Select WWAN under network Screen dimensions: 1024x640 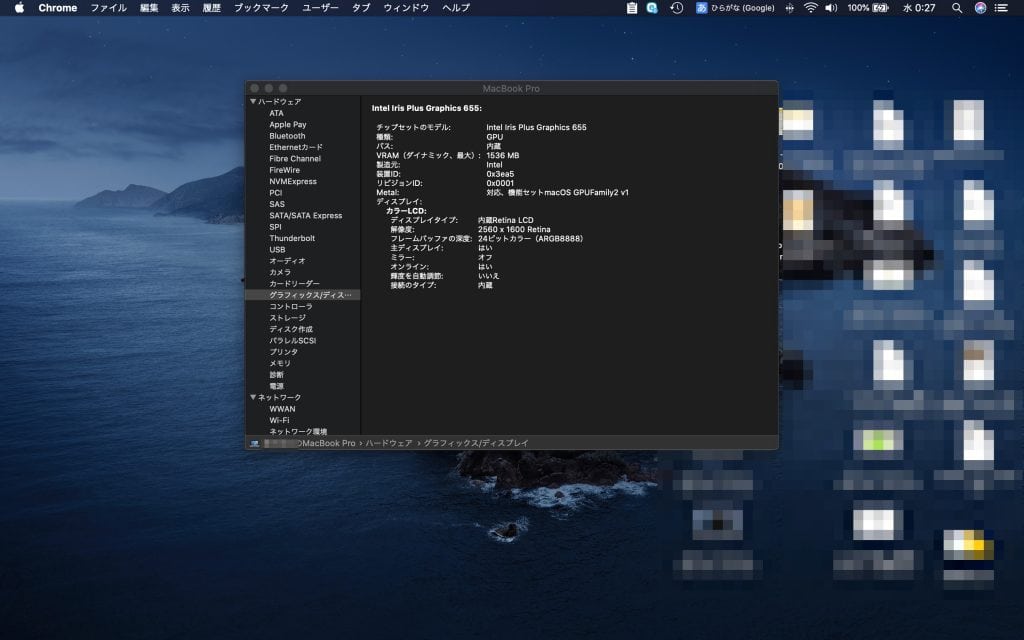point(282,409)
